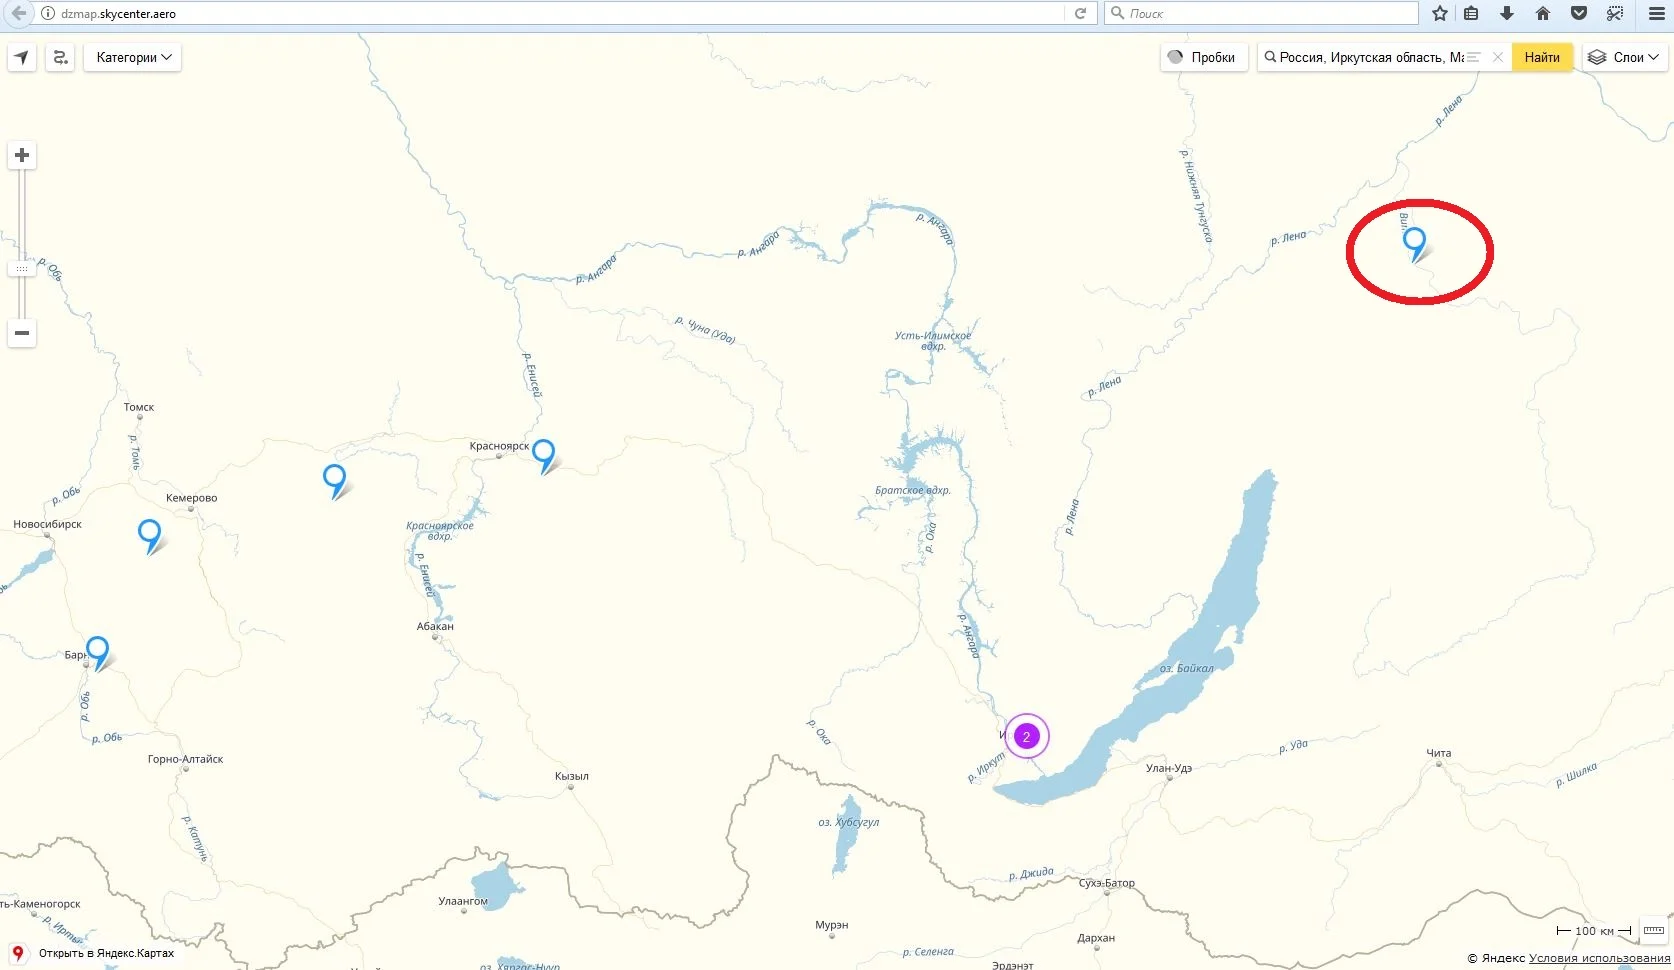This screenshot has width=1674, height=970.
Task: Open the Категории dropdown
Action: (x=132, y=57)
